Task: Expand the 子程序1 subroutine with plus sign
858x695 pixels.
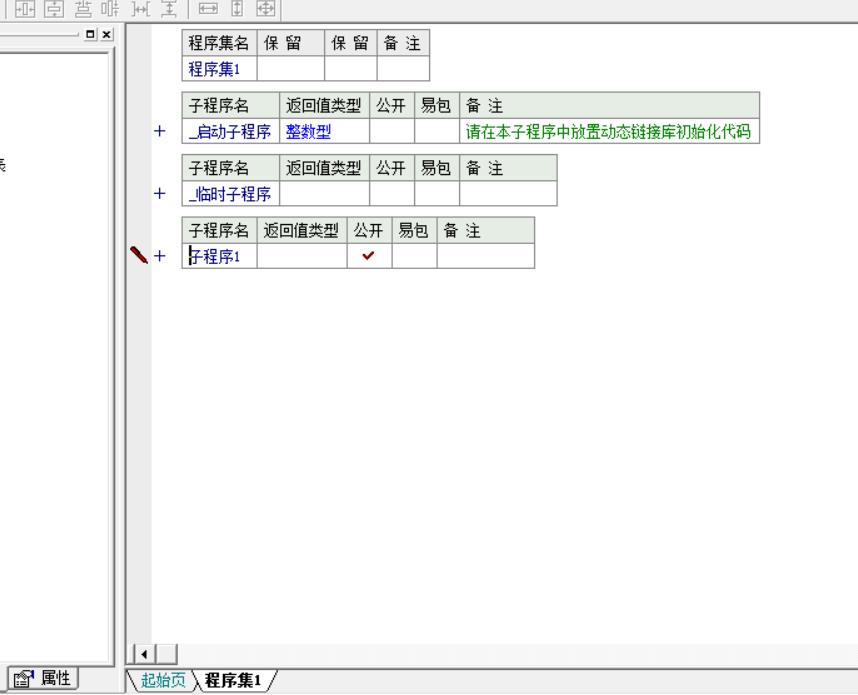Action: point(159,256)
